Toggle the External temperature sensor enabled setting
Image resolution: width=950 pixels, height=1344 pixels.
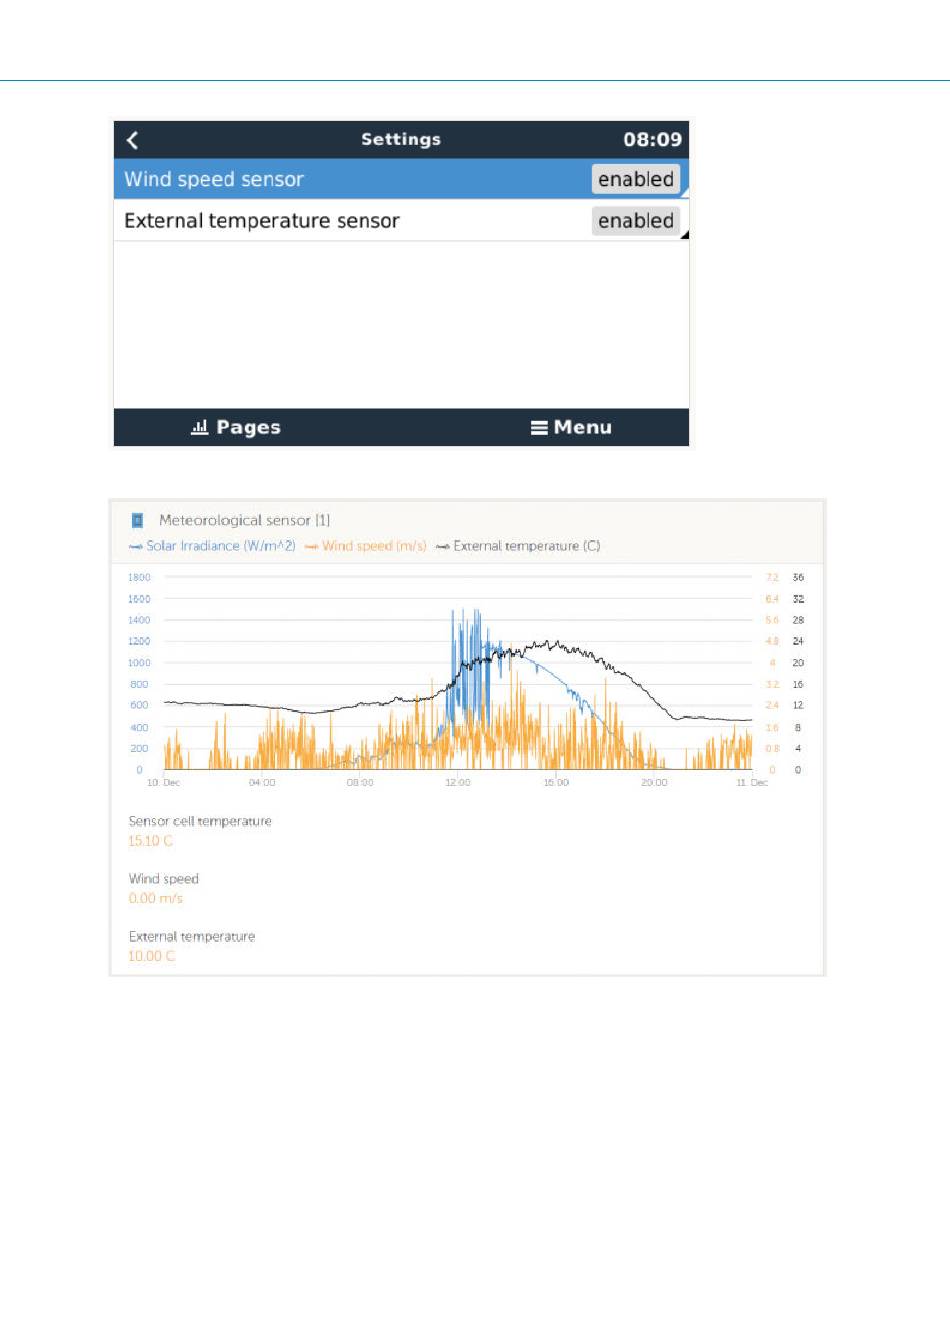636,221
